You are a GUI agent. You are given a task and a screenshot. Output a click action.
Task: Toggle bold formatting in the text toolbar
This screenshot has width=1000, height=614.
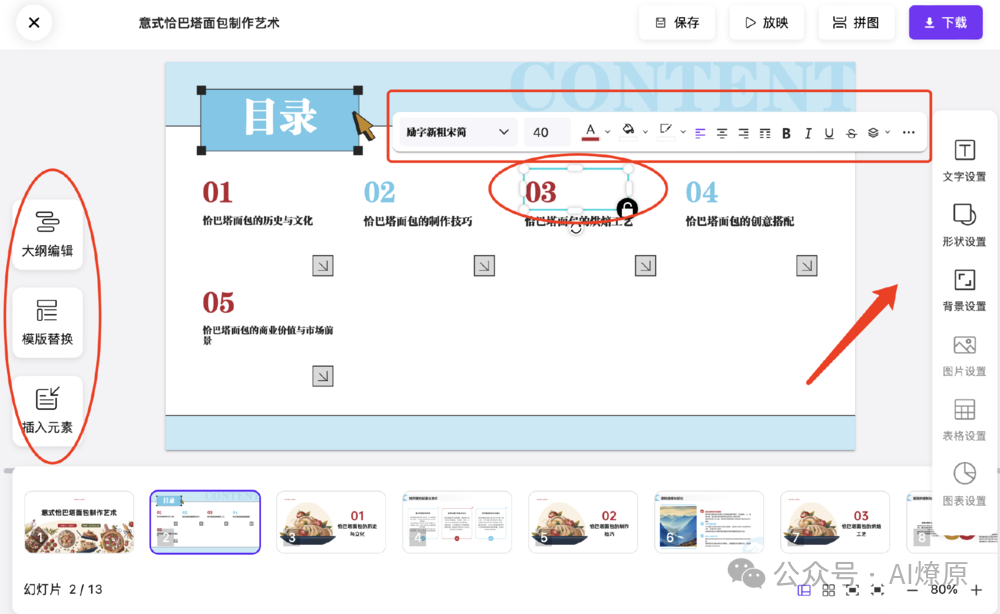tap(786, 132)
